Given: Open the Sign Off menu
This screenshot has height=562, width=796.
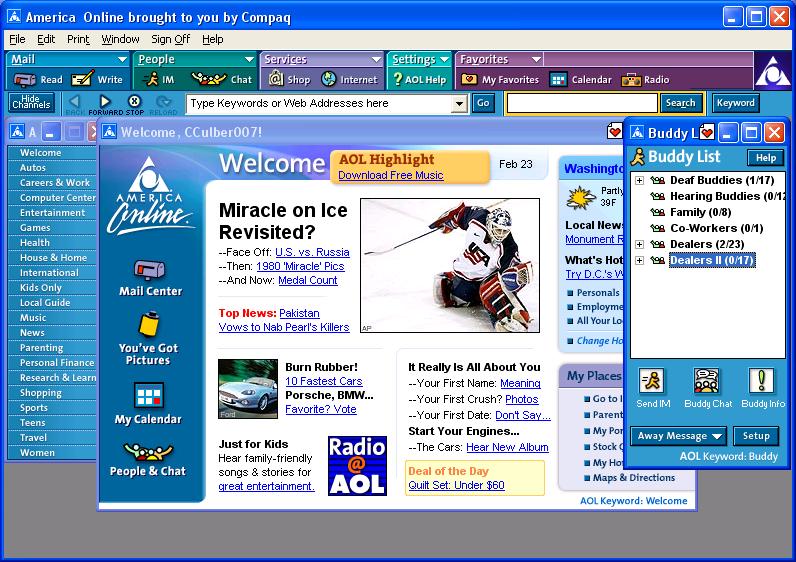Looking at the screenshot, I should coord(171,39).
